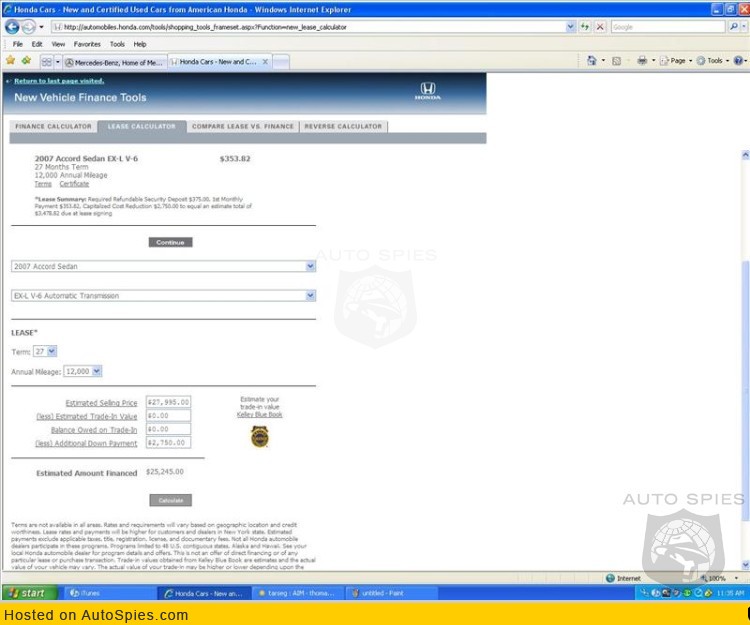Open the Reverse Calculator tab
The height and width of the screenshot is (625, 750).
tap(343, 126)
